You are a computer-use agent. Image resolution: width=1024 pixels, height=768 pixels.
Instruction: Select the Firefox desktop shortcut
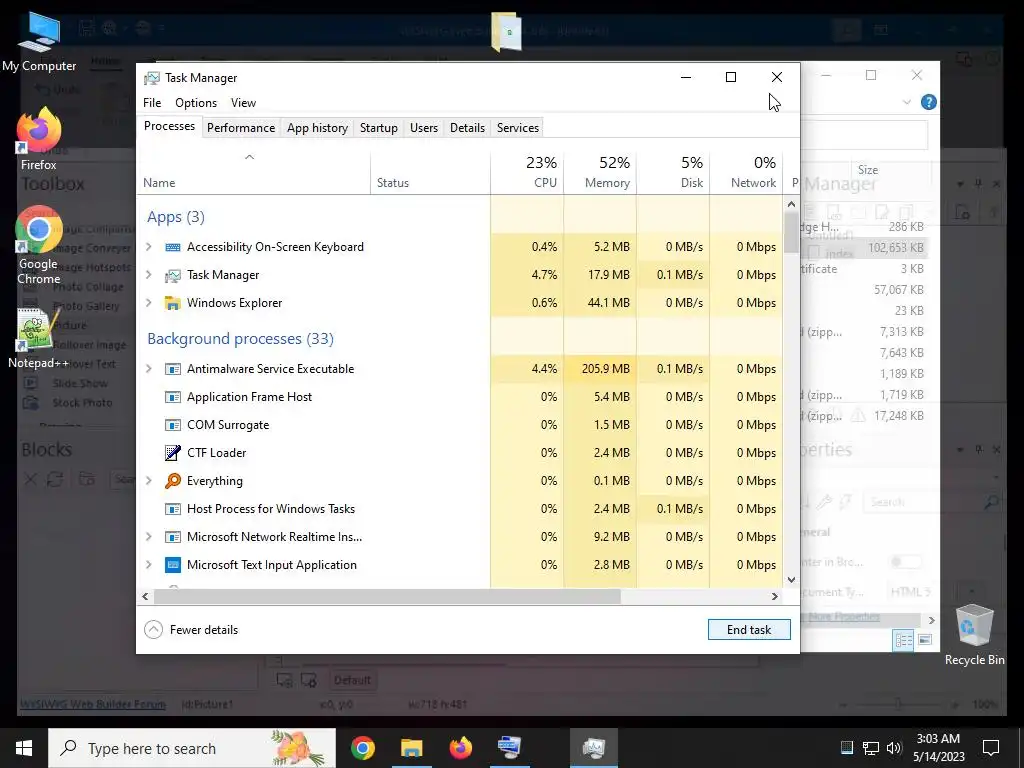click(x=39, y=140)
